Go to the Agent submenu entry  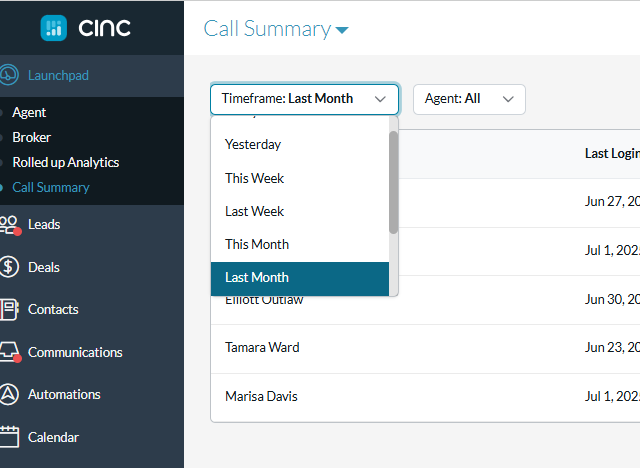pyautogui.click(x=29, y=112)
